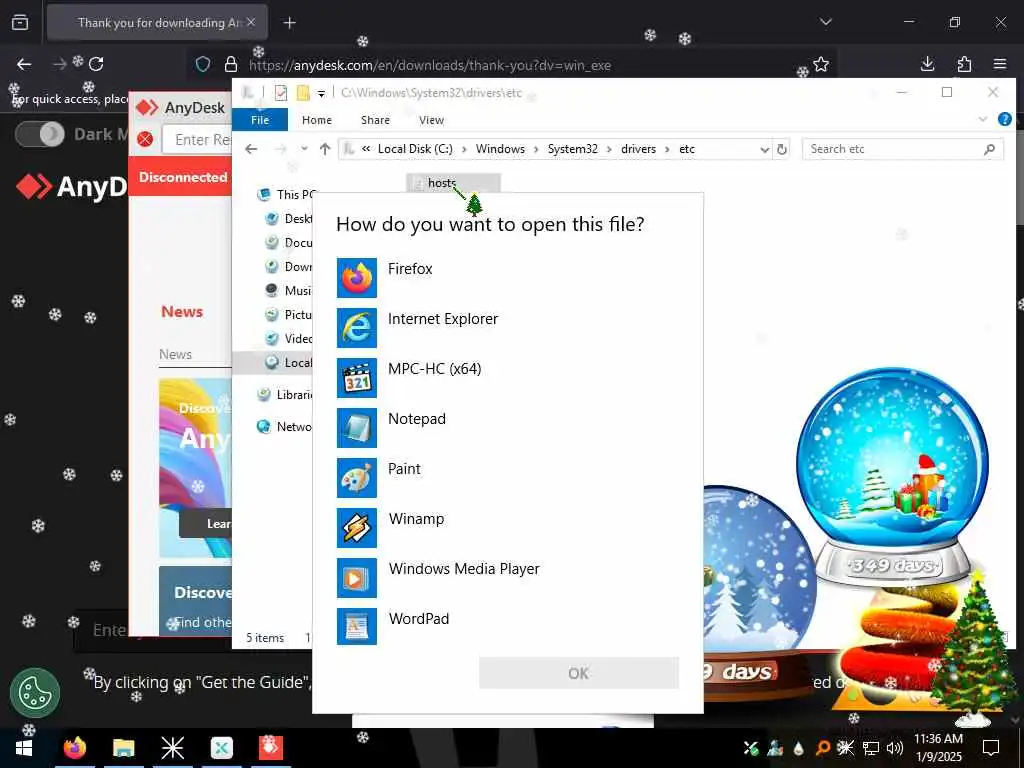Image resolution: width=1024 pixels, height=768 pixels.
Task: Click the File Explorer taskbar icon
Action: [123, 748]
